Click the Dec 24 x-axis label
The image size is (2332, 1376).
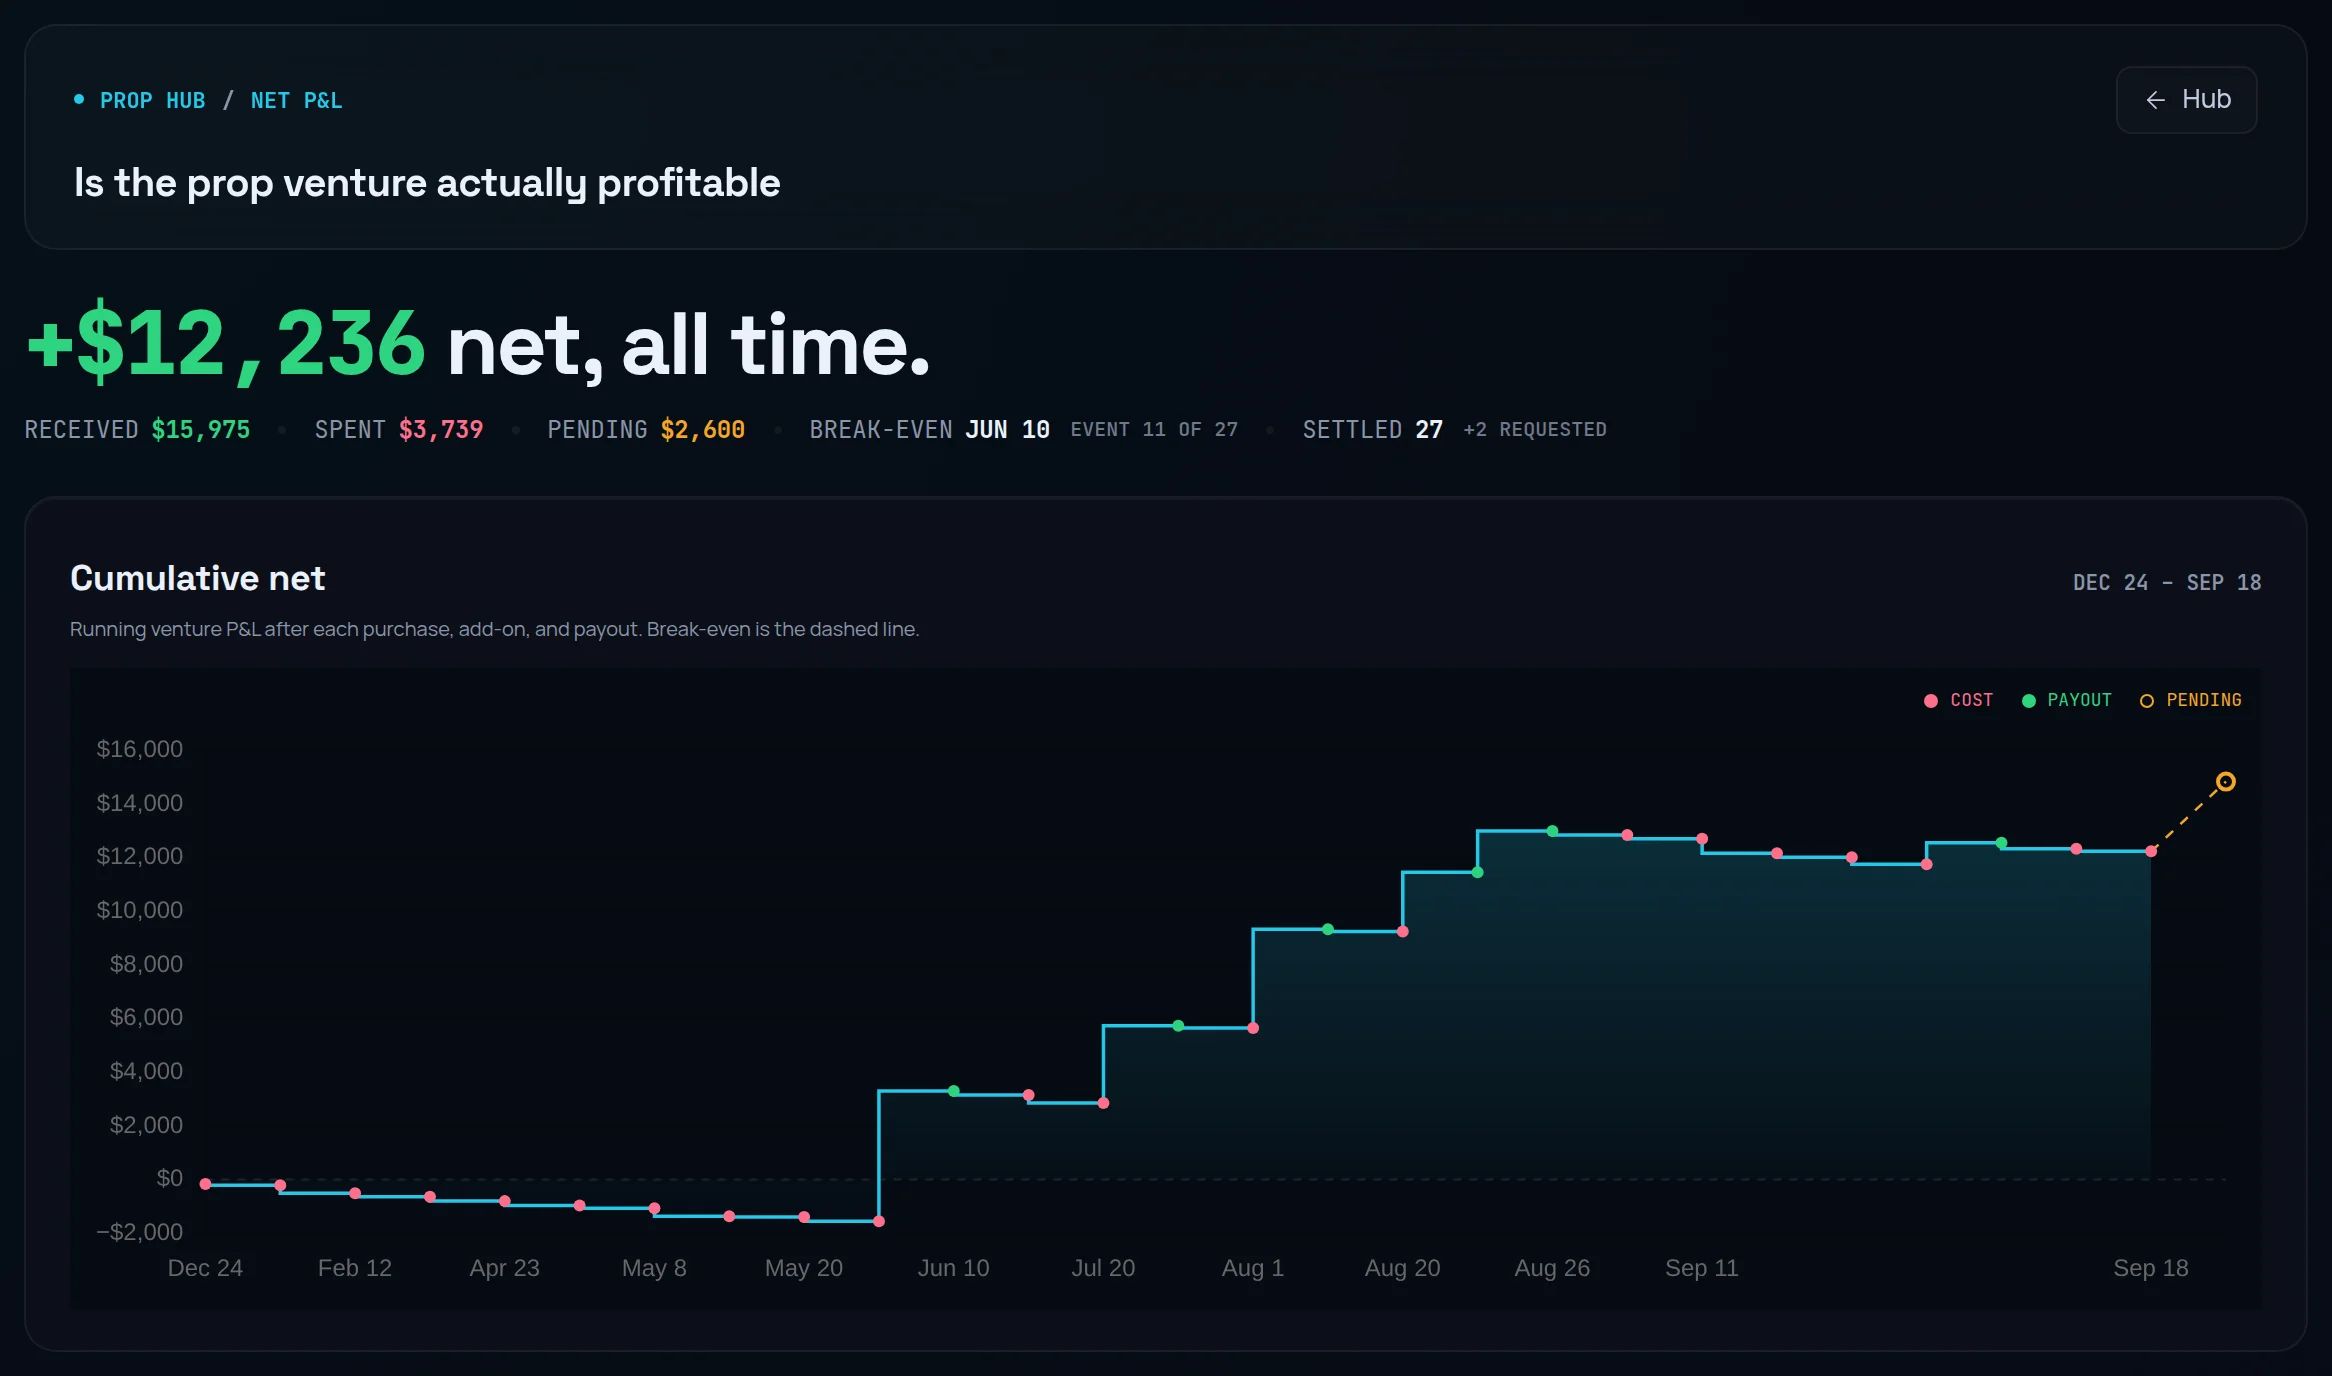click(205, 1268)
